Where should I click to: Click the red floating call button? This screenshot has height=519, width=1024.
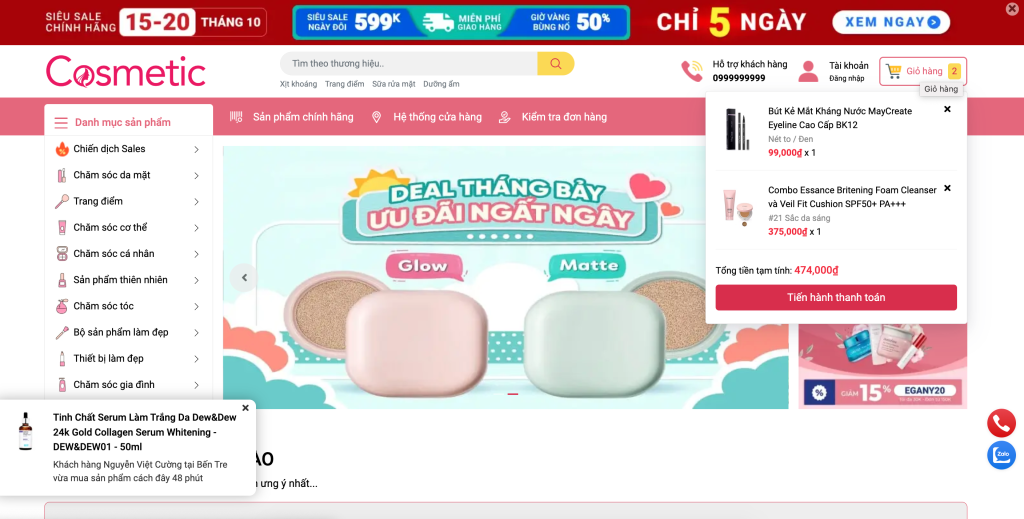click(1001, 424)
